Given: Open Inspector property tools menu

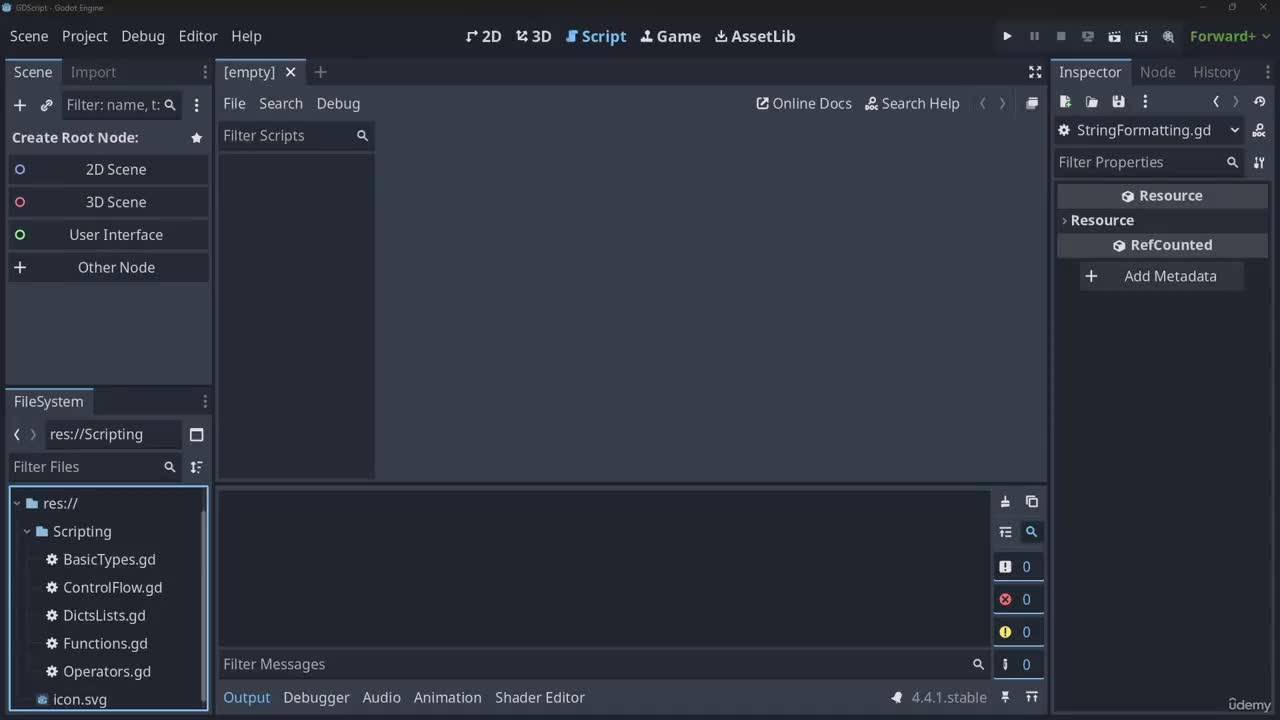Looking at the screenshot, I should tap(1259, 162).
